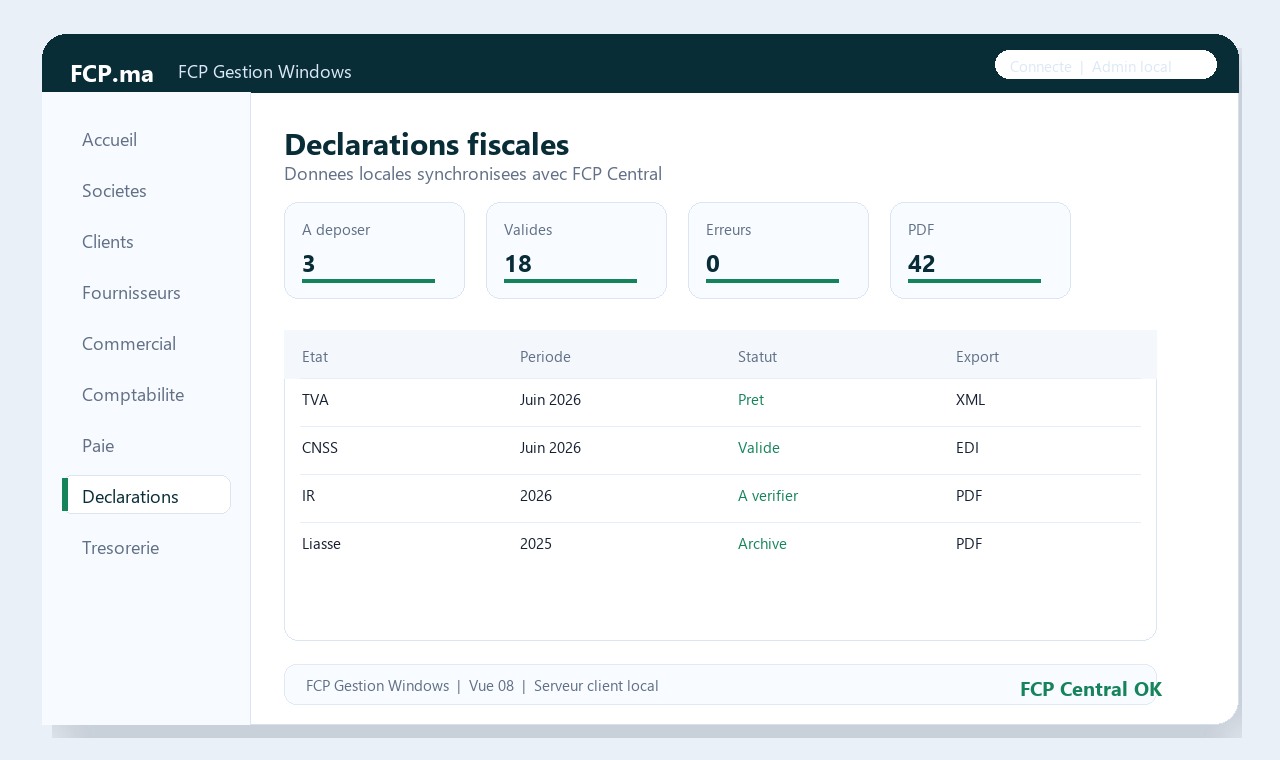Click Juin 2026 in the CNSS row

coord(550,448)
